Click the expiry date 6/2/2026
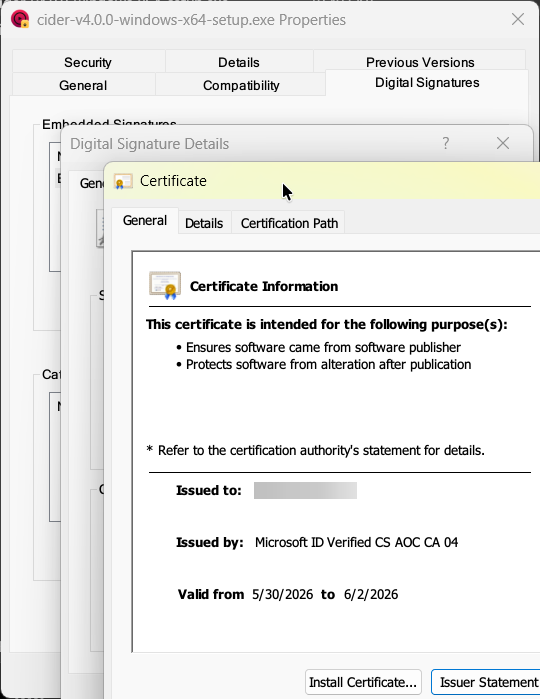This screenshot has height=699, width=540. tap(371, 594)
